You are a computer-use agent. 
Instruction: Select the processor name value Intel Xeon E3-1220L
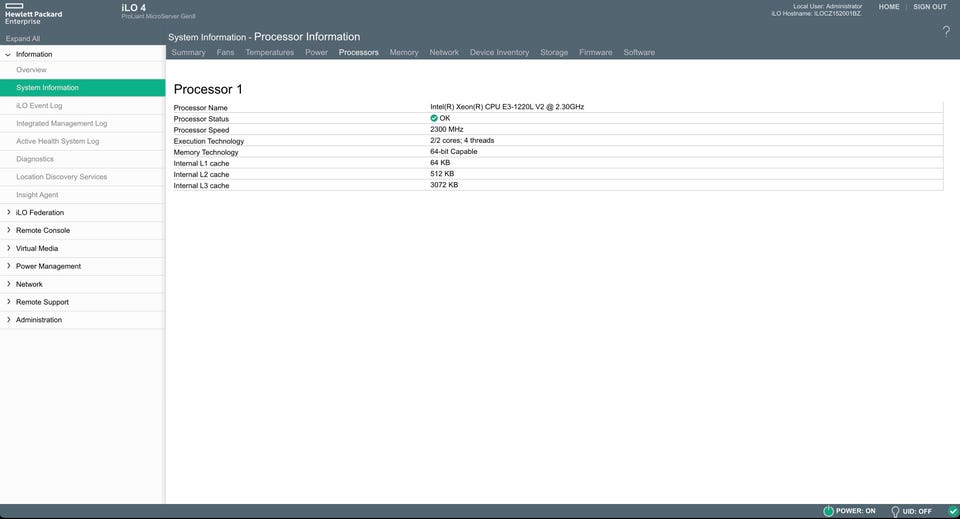[x=507, y=106]
